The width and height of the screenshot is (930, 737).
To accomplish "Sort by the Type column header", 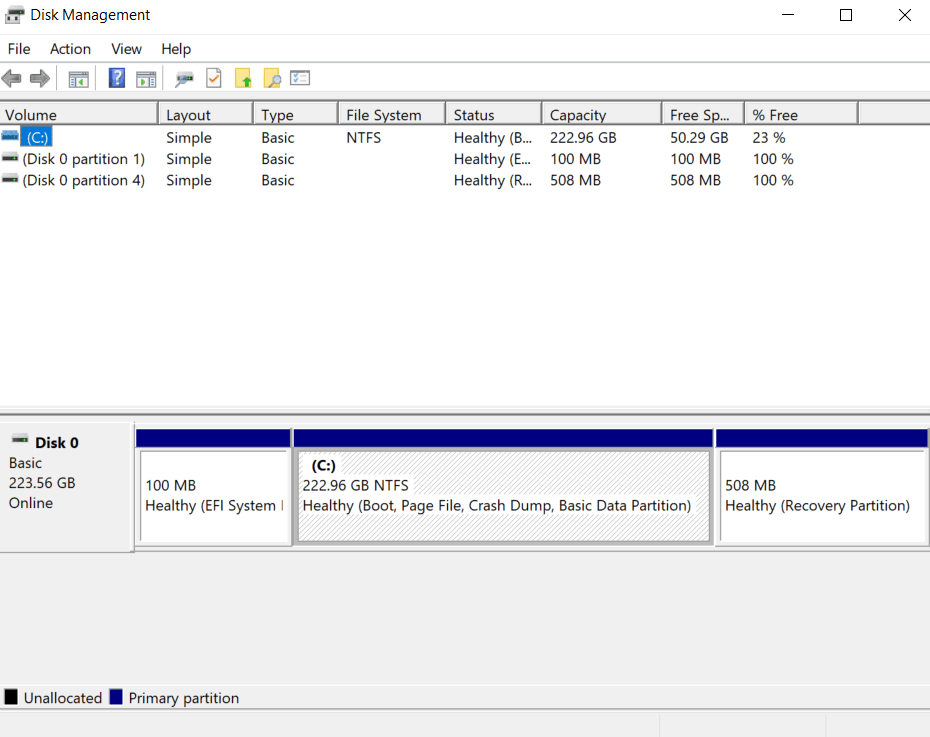I will pos(296,114).
